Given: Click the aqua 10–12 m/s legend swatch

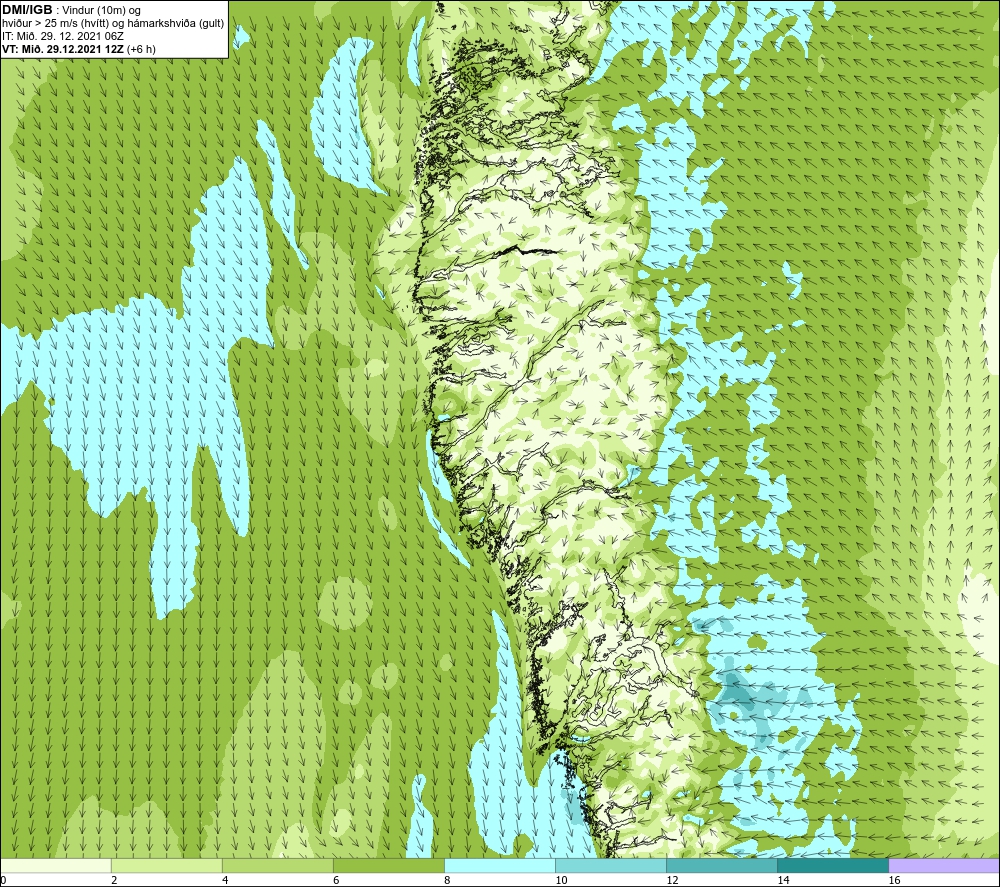Looking at the screenshot, I should 611,865.
